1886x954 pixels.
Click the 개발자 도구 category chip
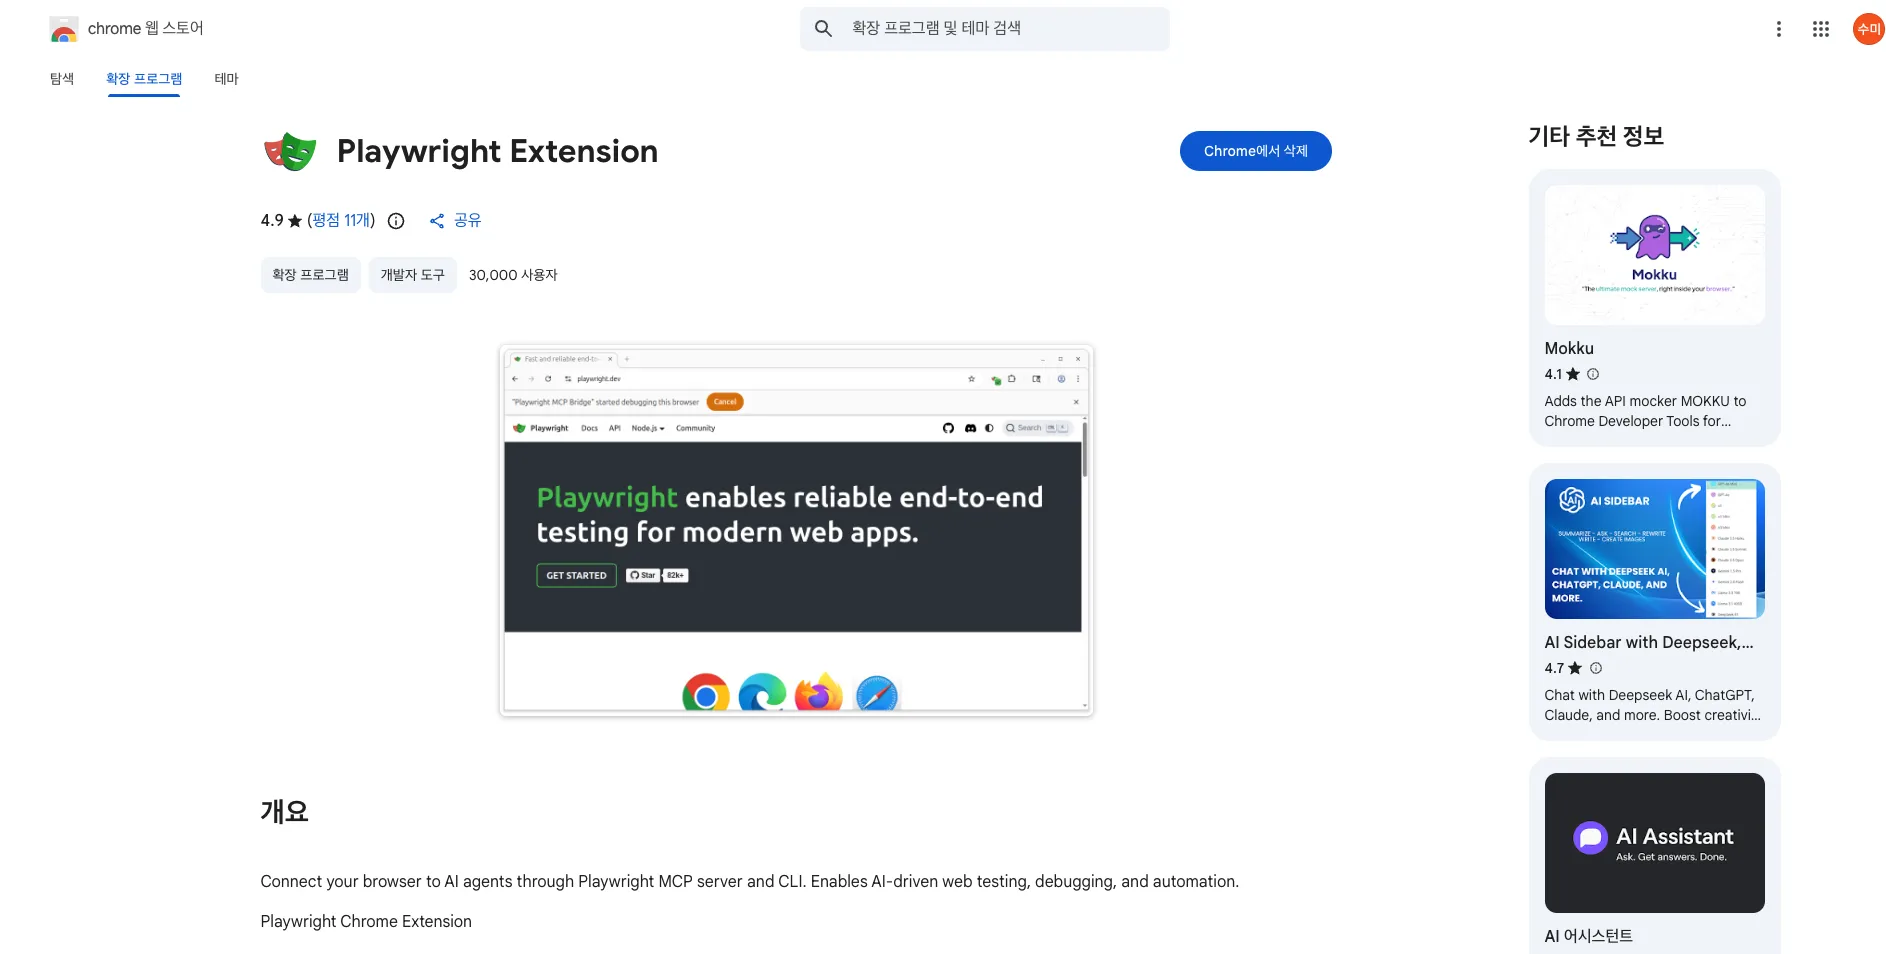tap(412, 275)
